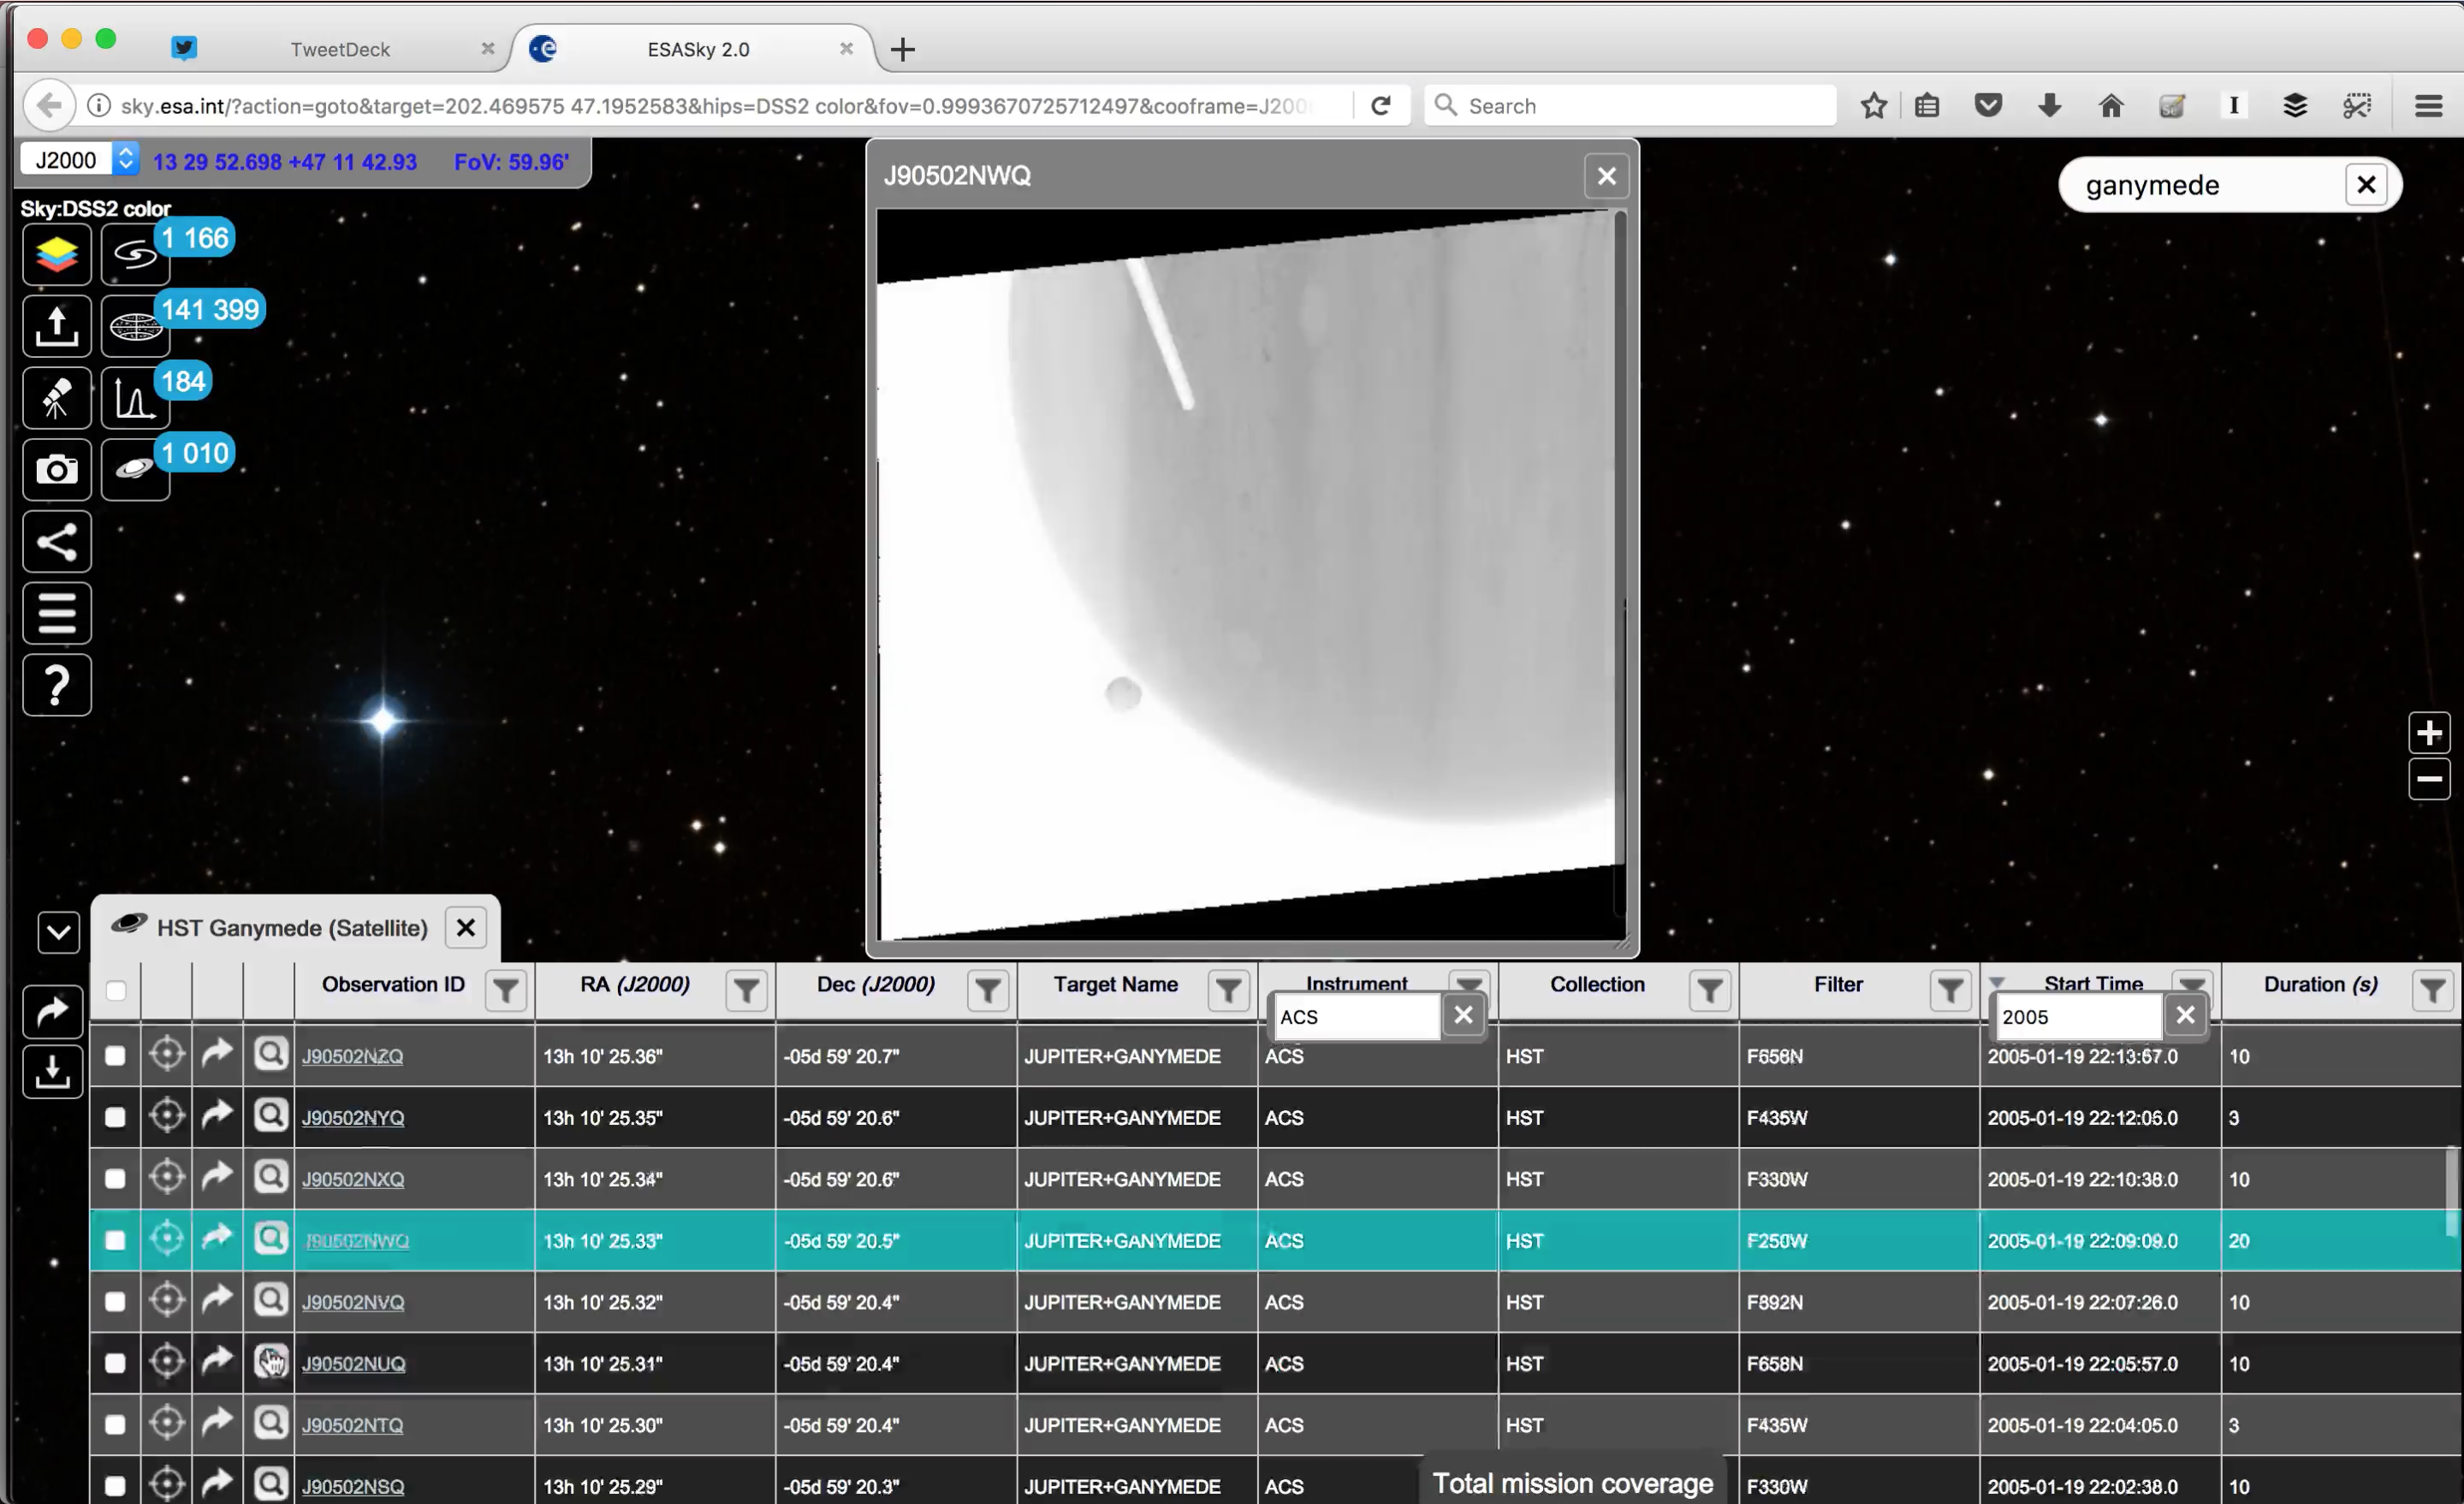The height and width of the screenshot is (1504, 2464).
Task: Take a screenshot with the camera icon
Action: tap(57, 470)
